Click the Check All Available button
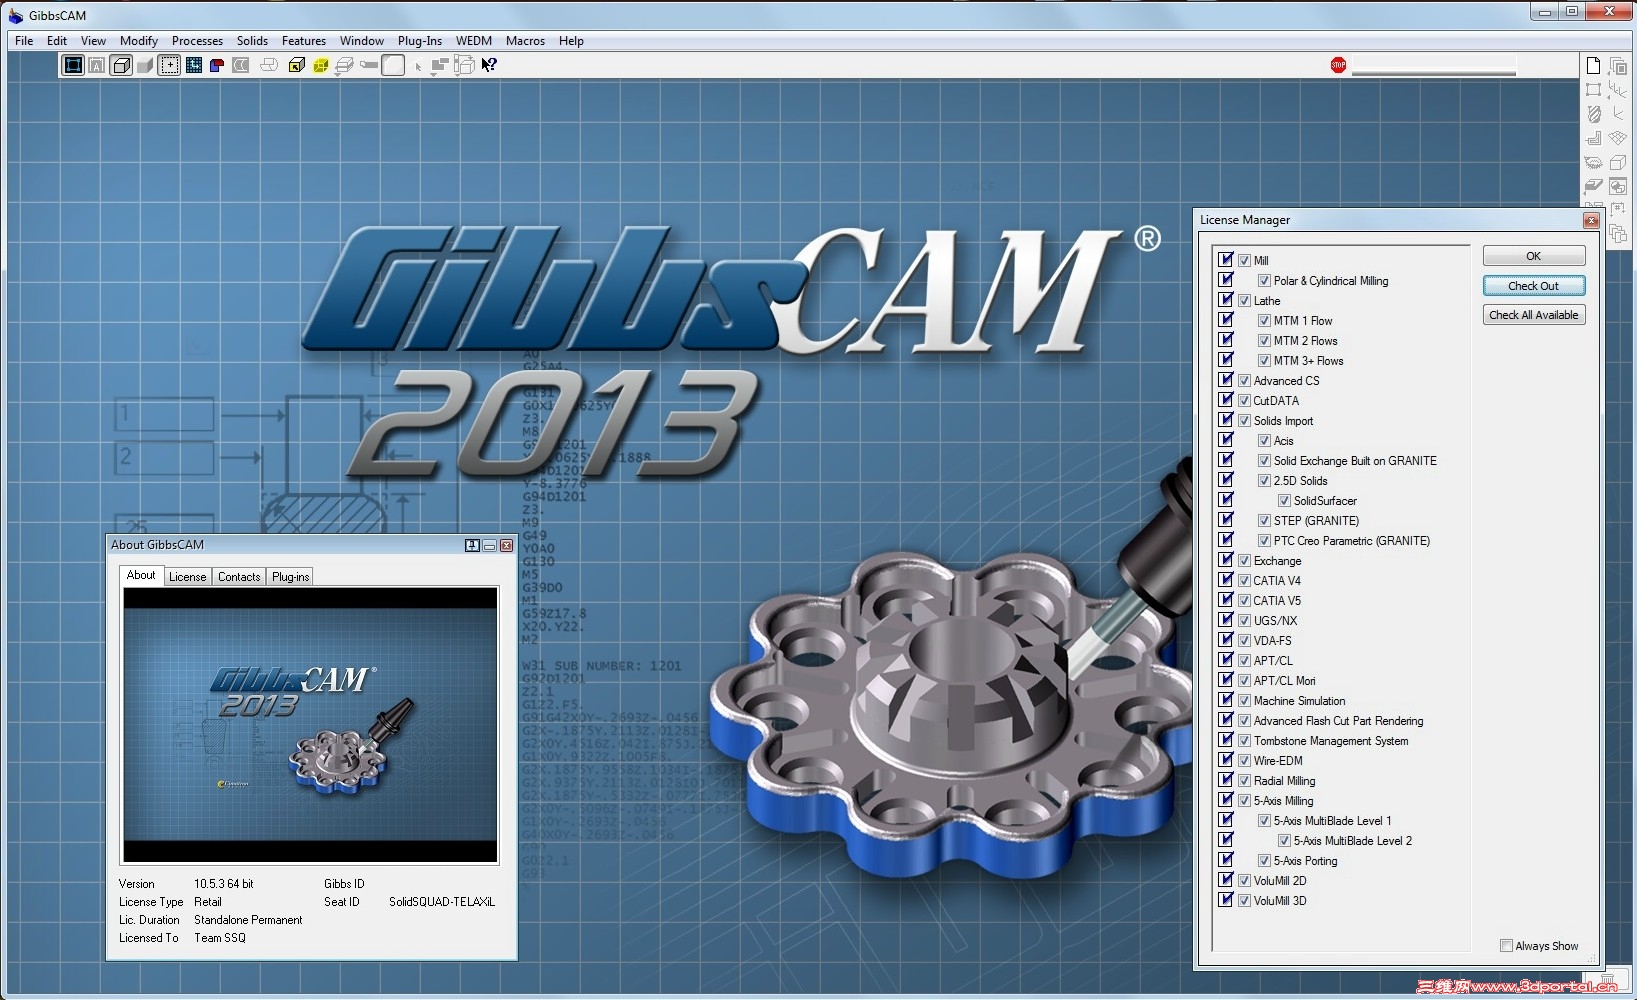This screenshot has width=1637, height=1000. tap(1534, 315)
